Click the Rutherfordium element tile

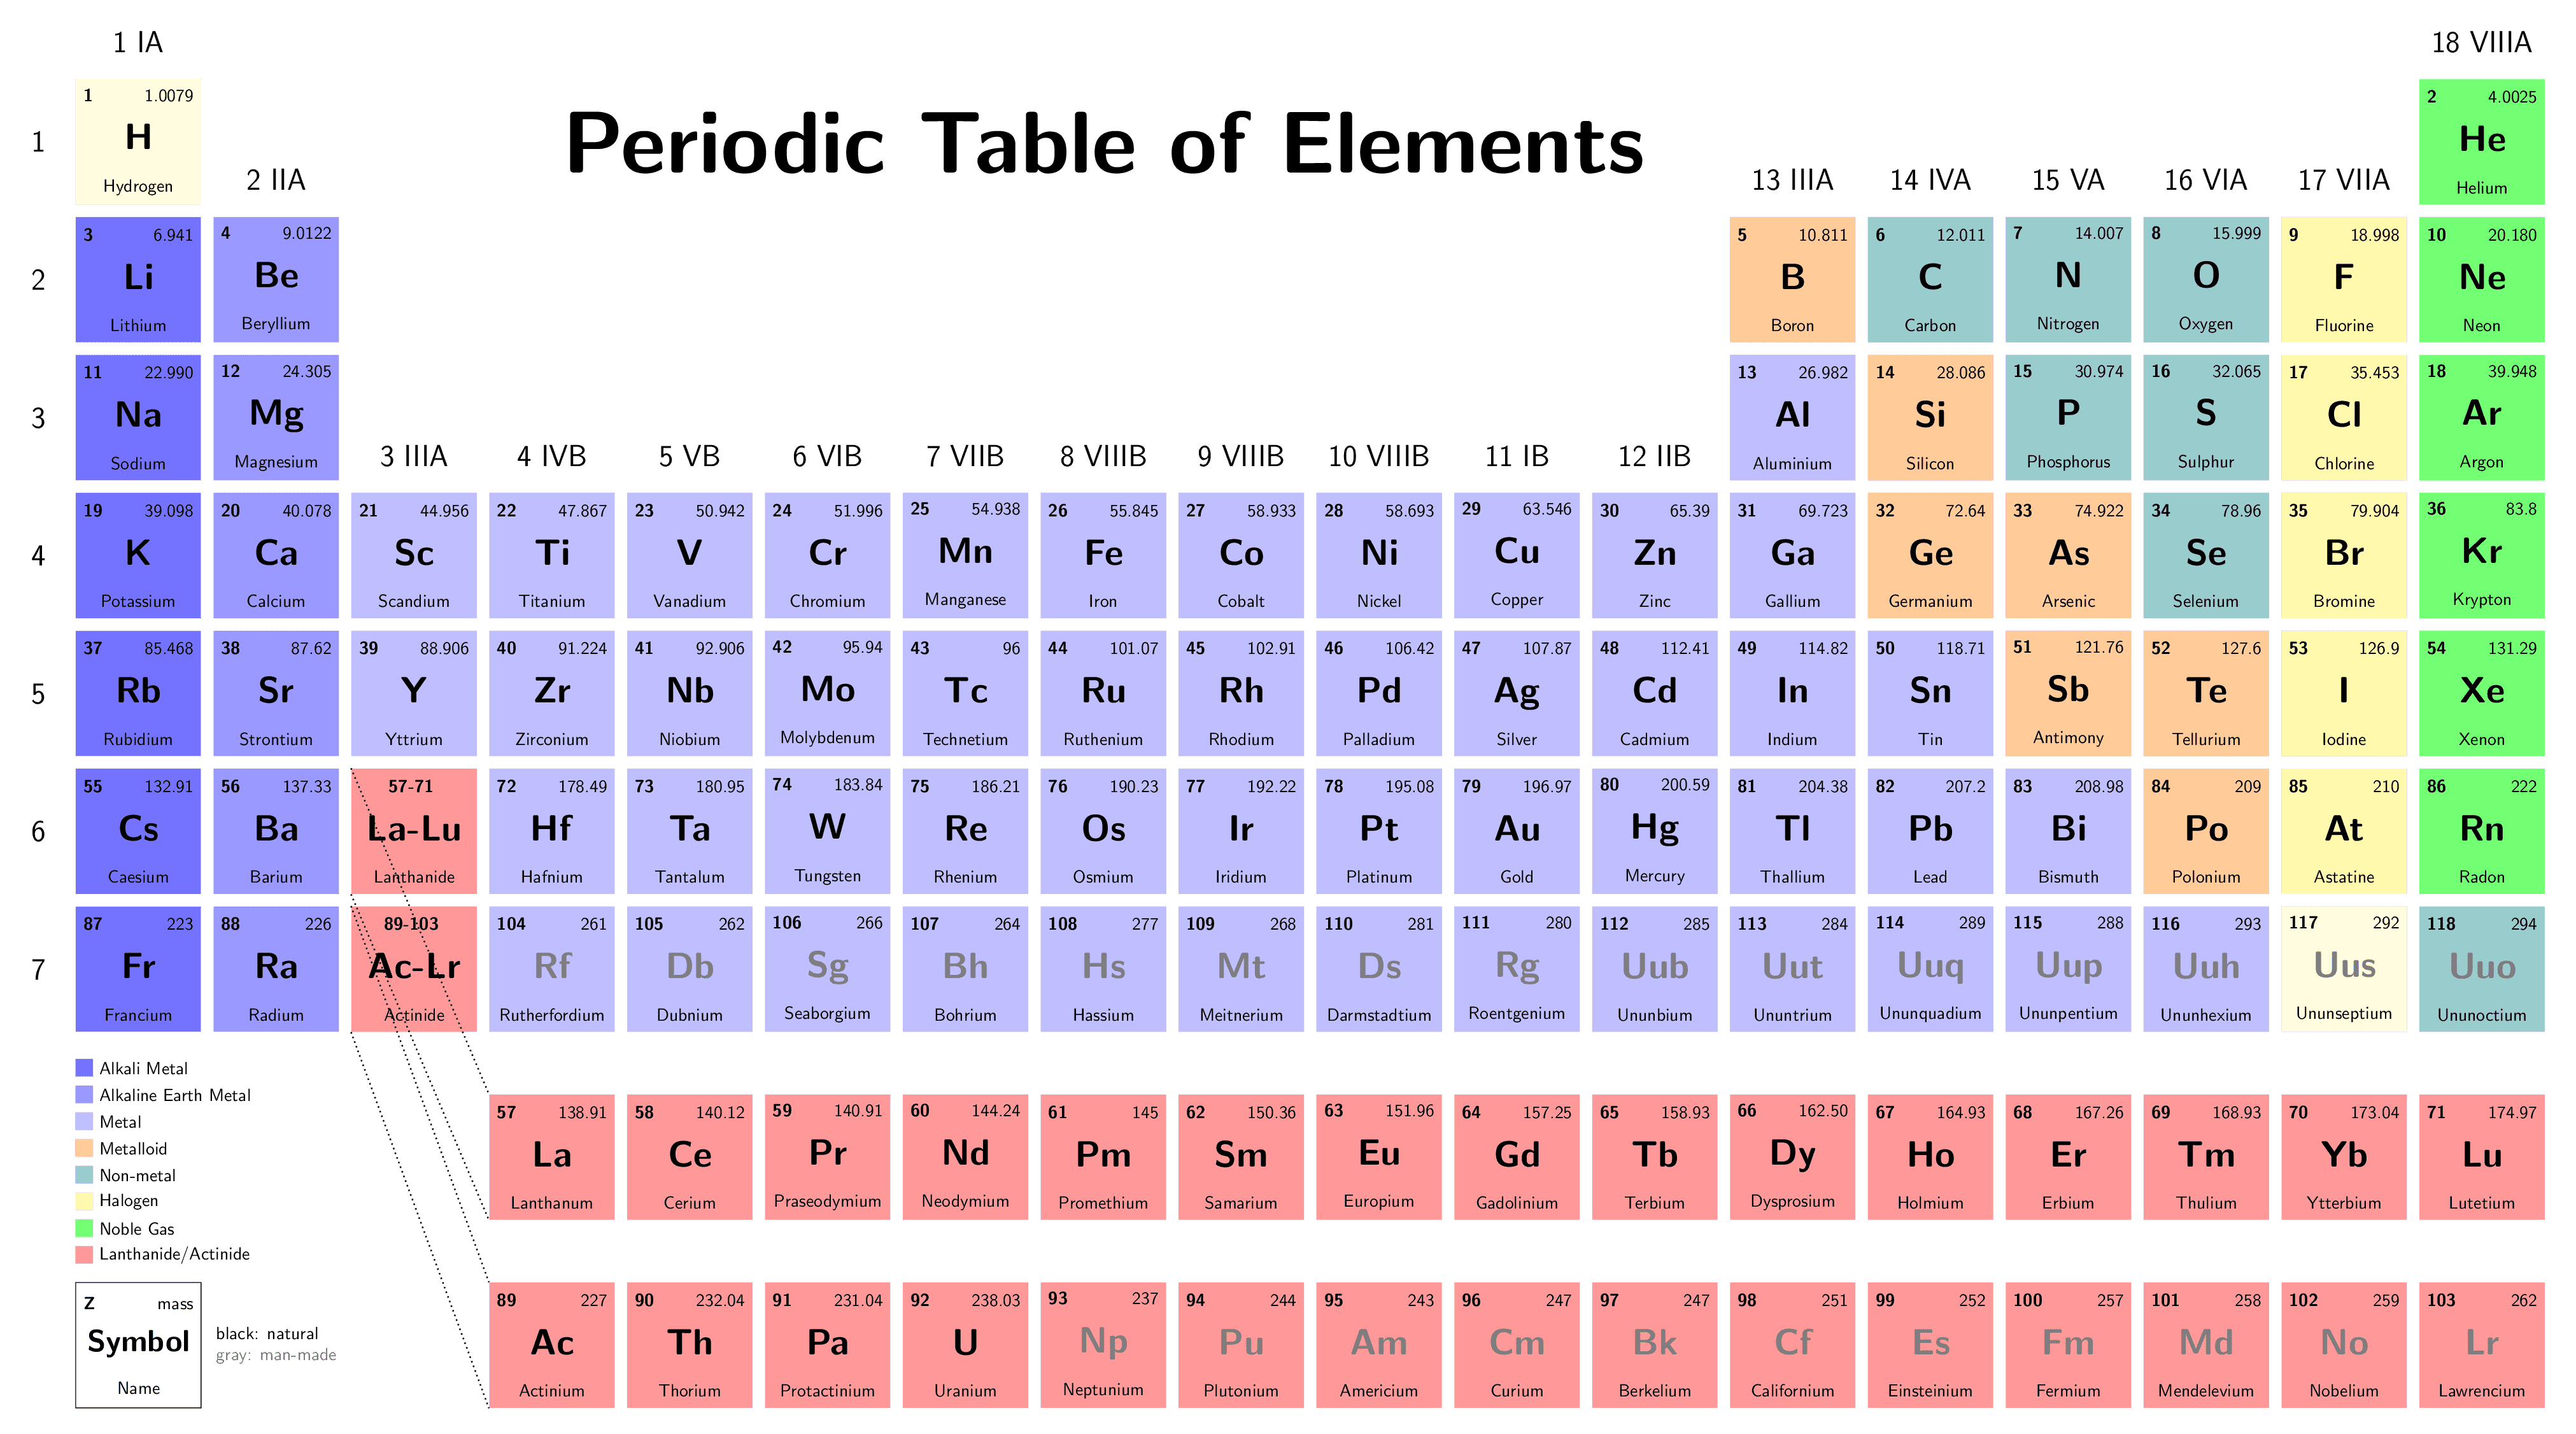552,969
